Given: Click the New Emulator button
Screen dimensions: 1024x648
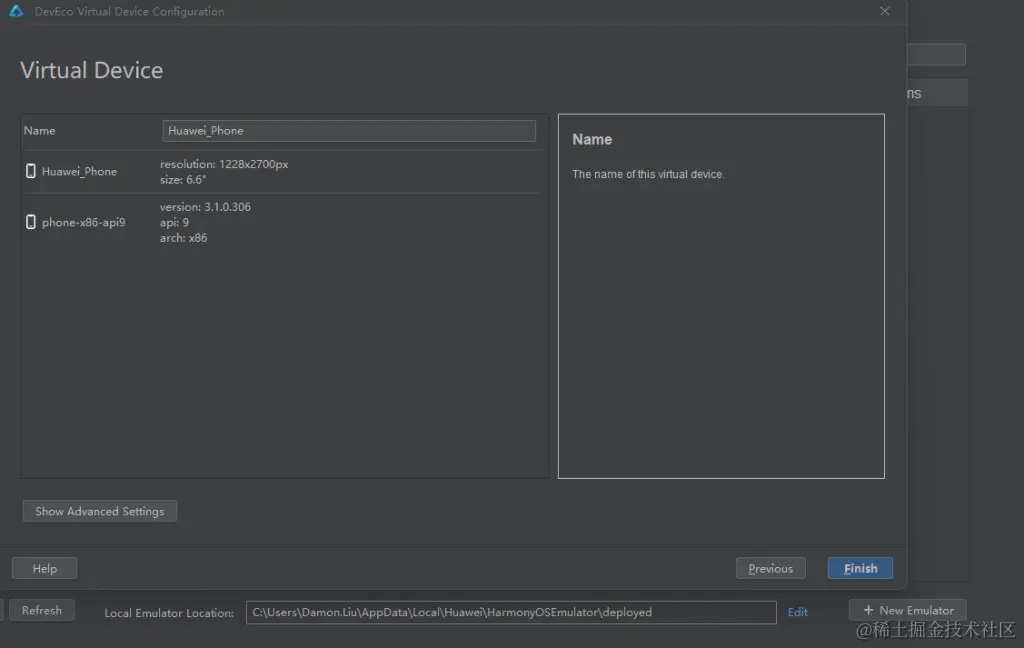Looking at the screenshot, I should tap(908, 610).
